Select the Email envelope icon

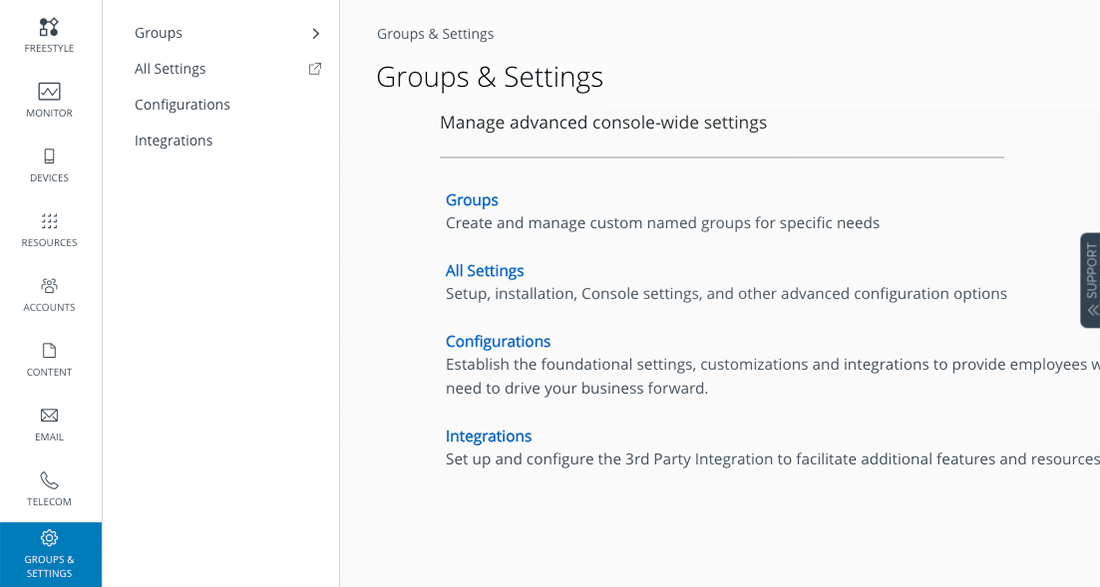[48, 419]
